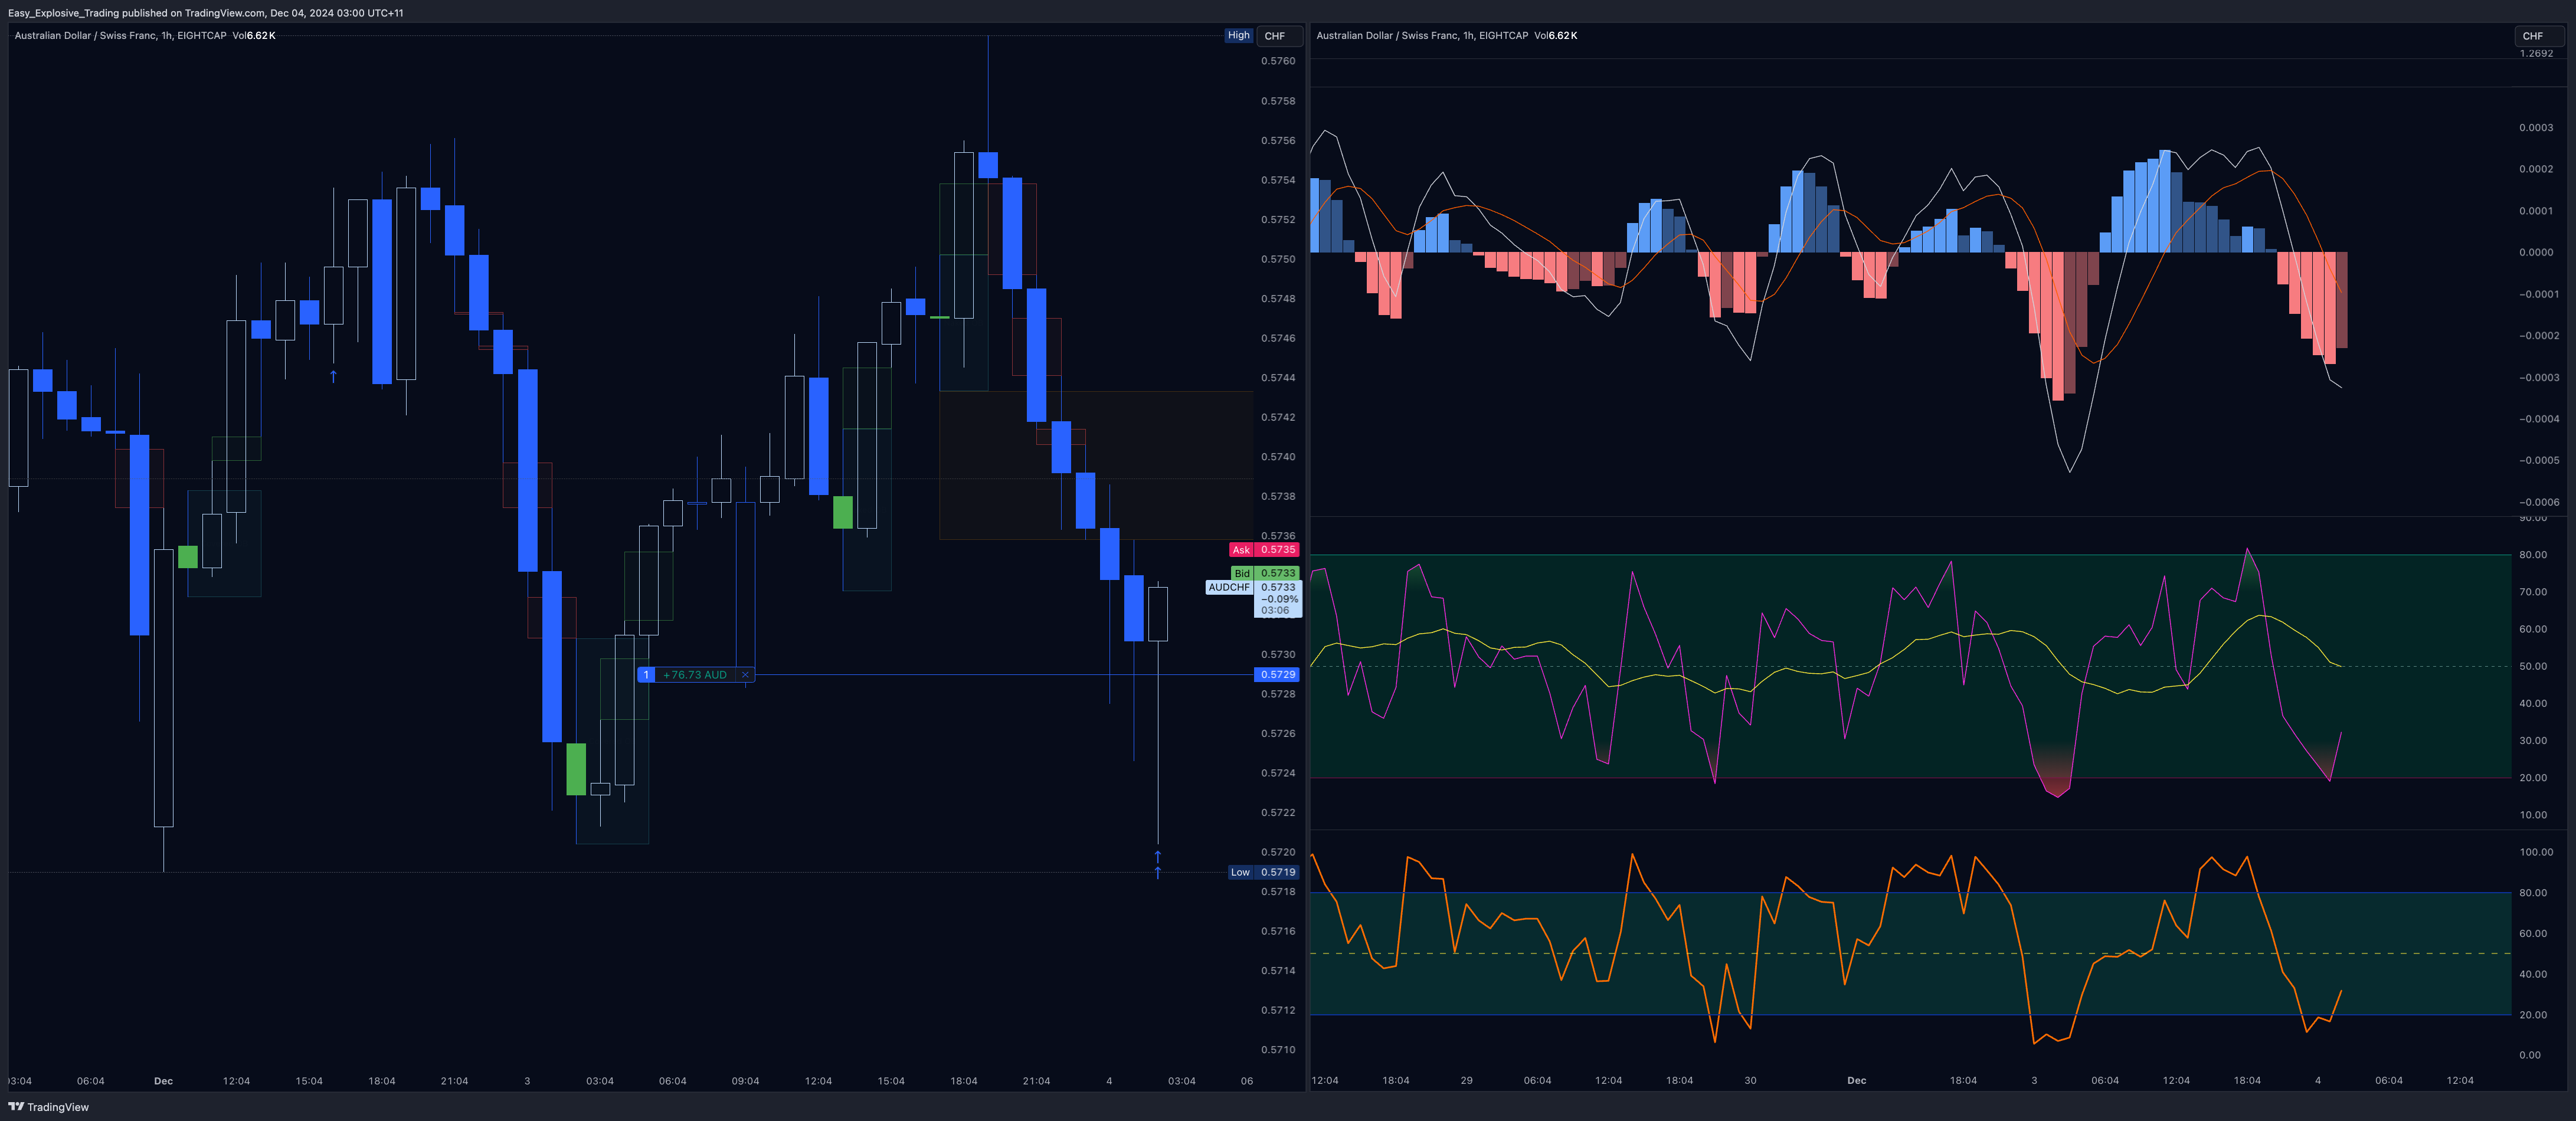Select the +76.73 AUD profit label

click(695, 675)
